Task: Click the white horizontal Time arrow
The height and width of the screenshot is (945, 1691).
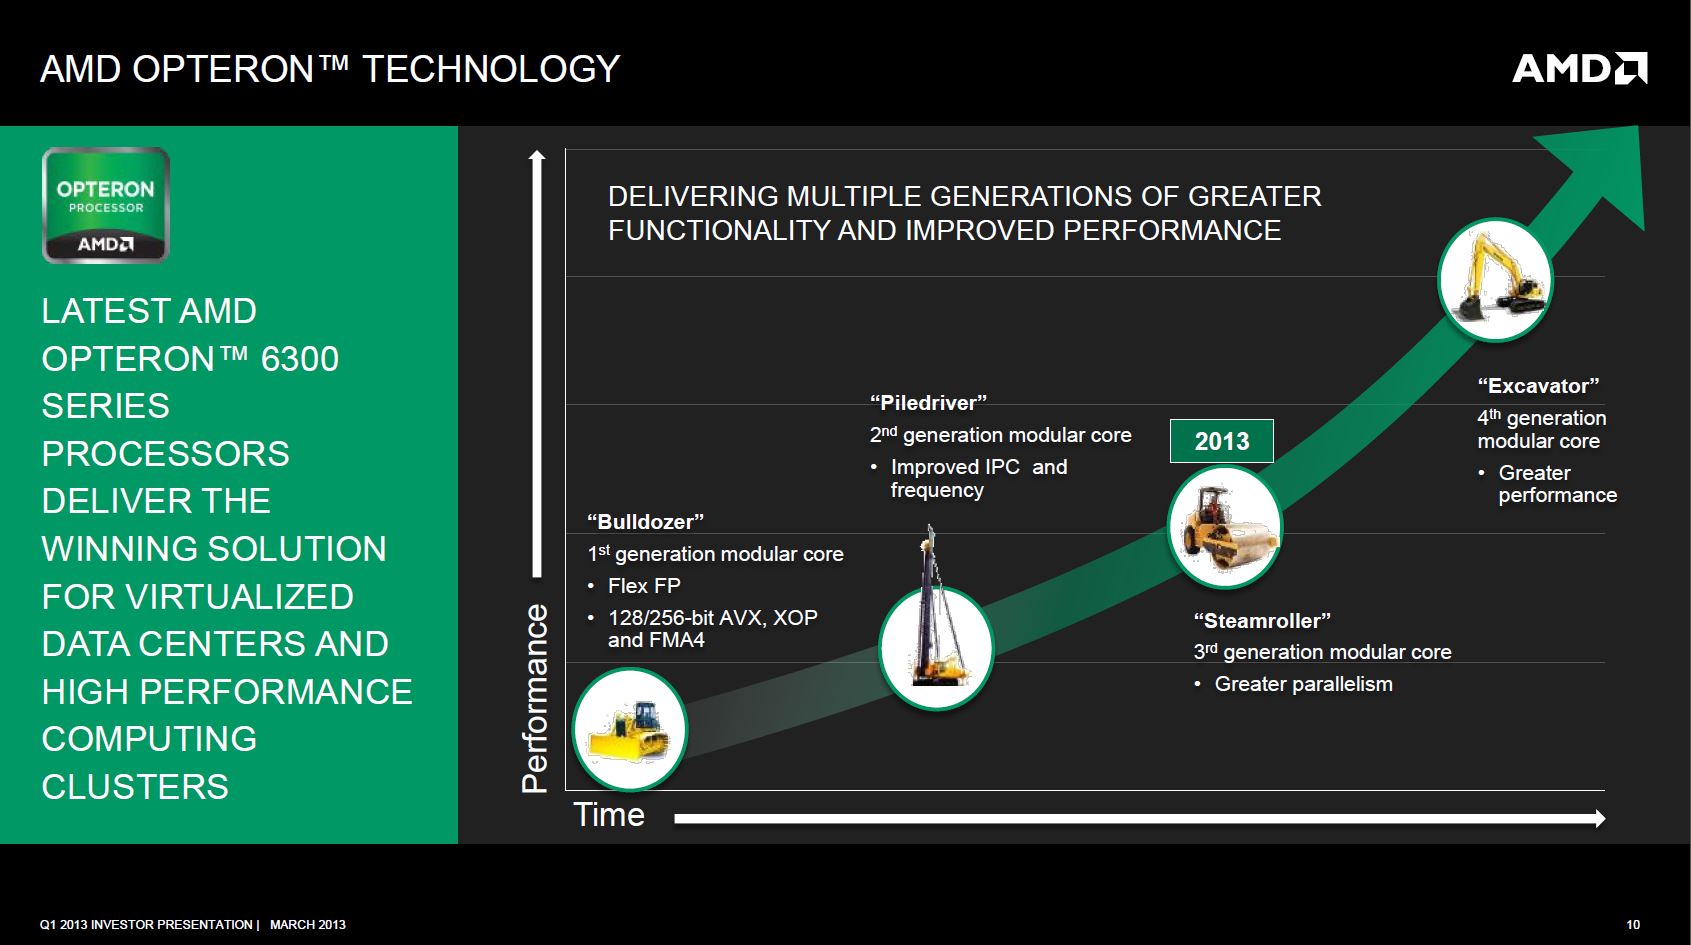Action: pos(1140,818)
